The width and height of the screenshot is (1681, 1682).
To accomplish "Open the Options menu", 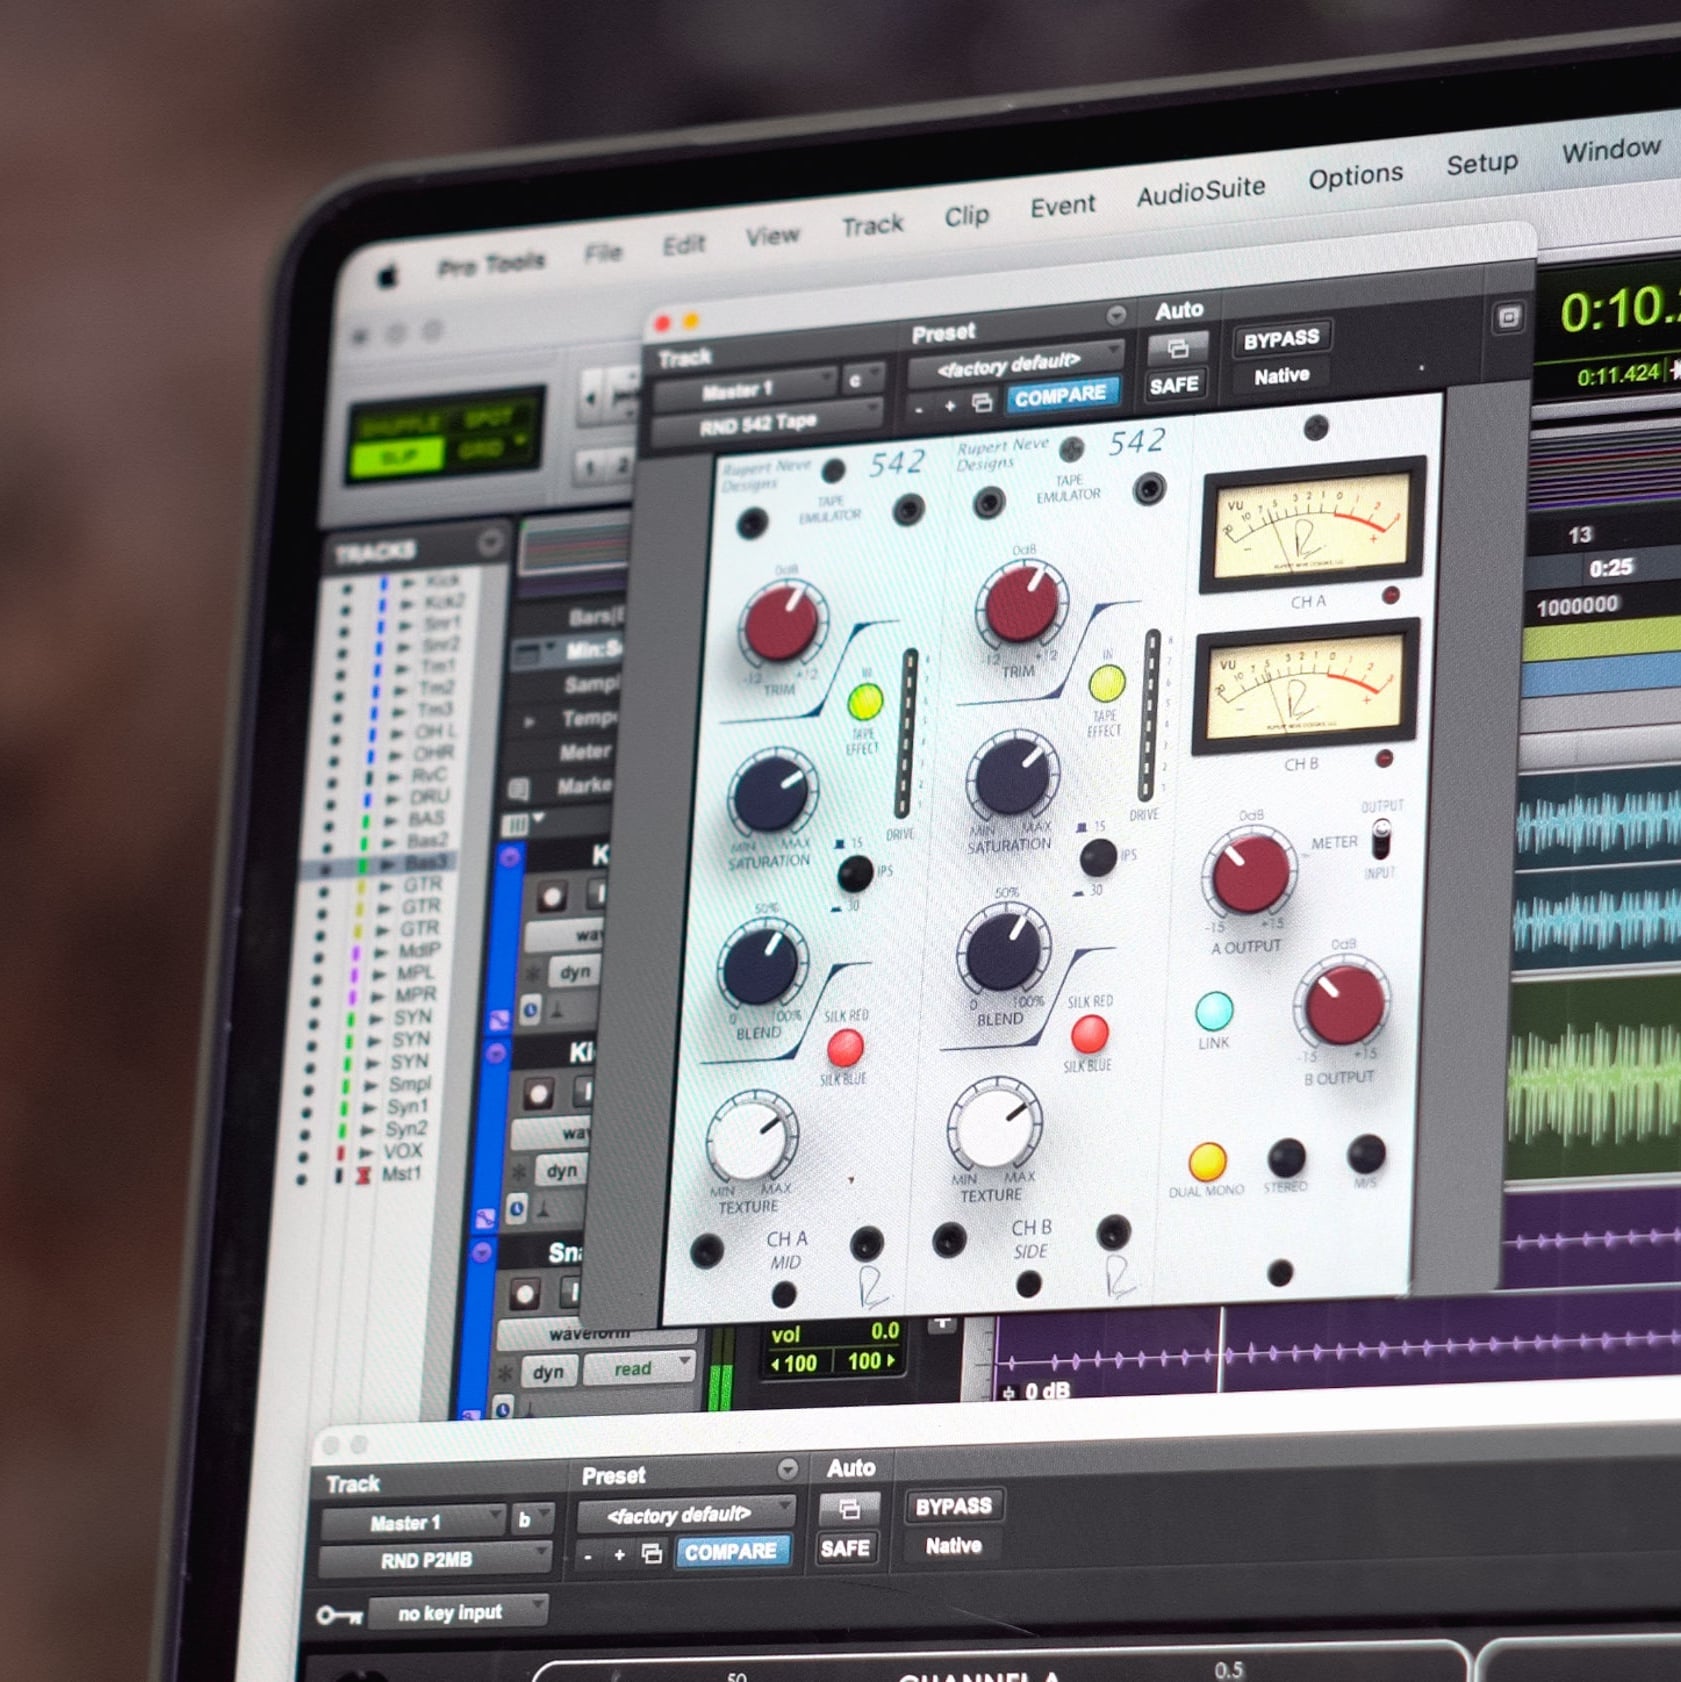I will point(1355,175).
